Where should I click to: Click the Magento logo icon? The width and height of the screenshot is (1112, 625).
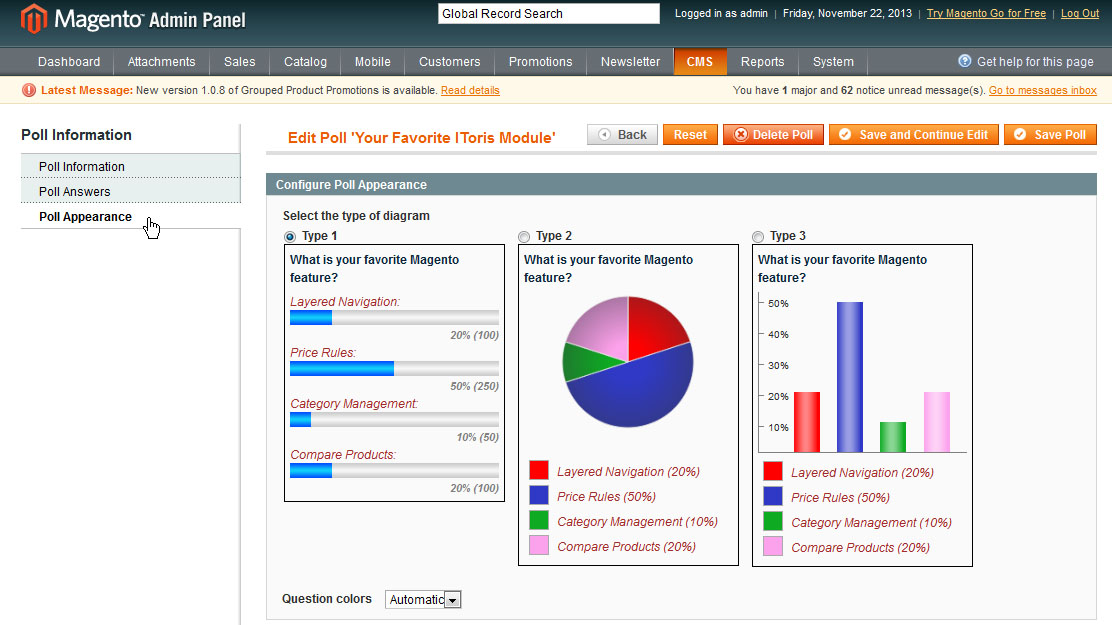[33, 18]
